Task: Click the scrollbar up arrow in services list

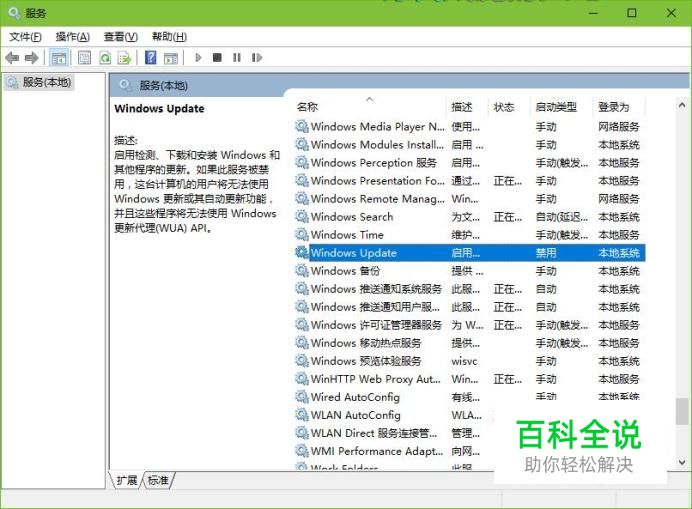Action: [x=682, y=106]
